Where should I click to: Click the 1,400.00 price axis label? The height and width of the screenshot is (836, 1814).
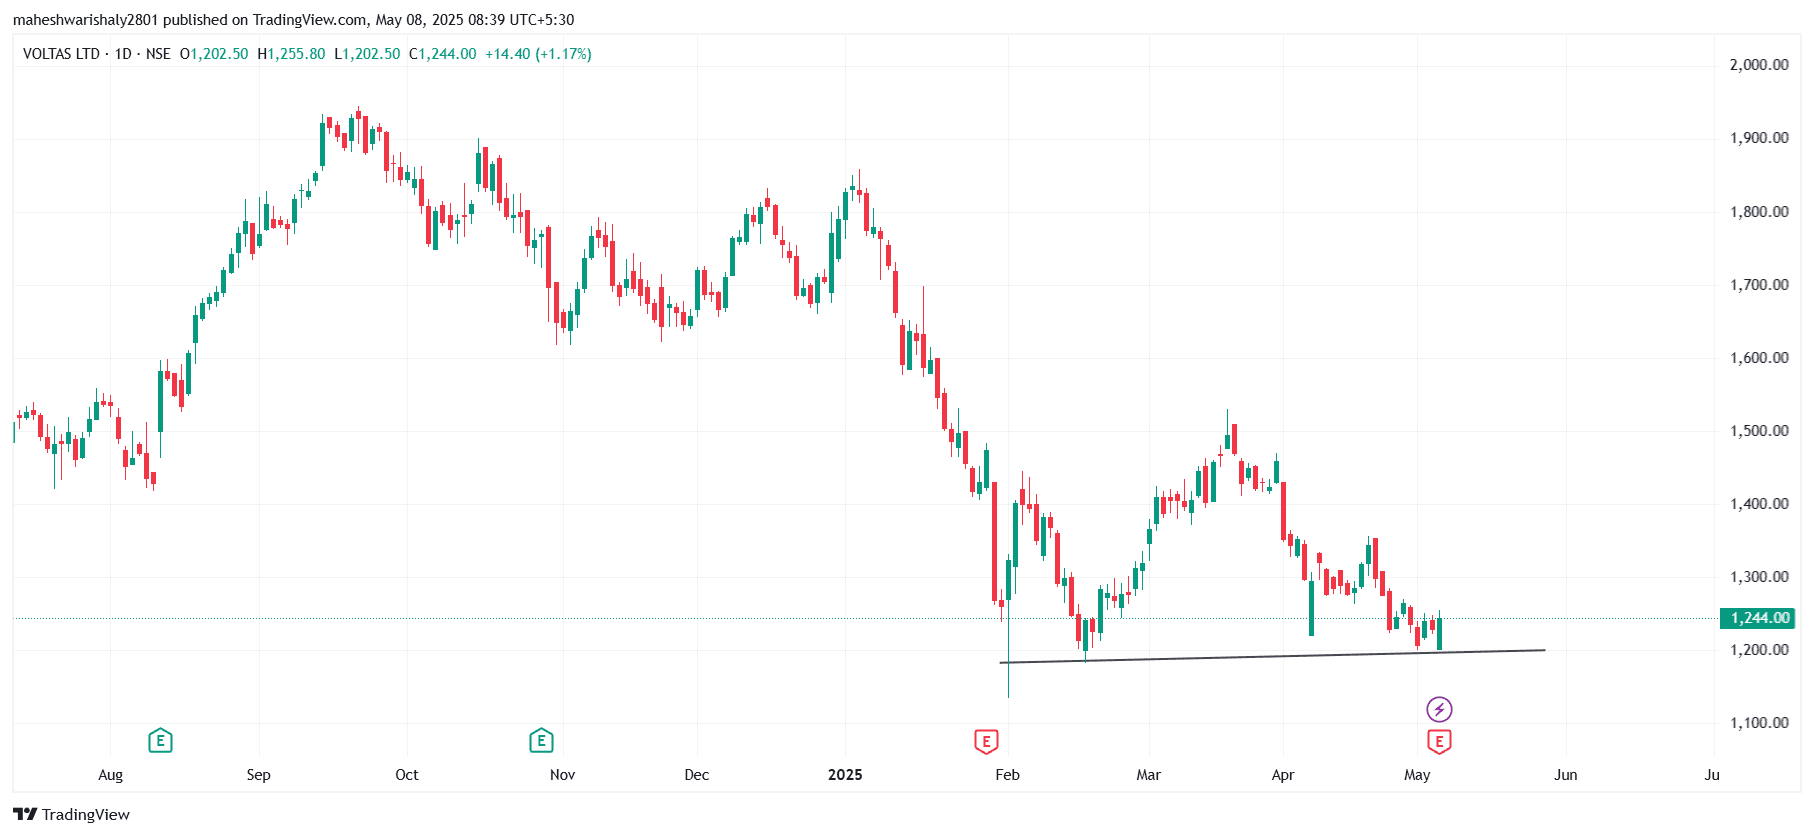coord(1759,504)
